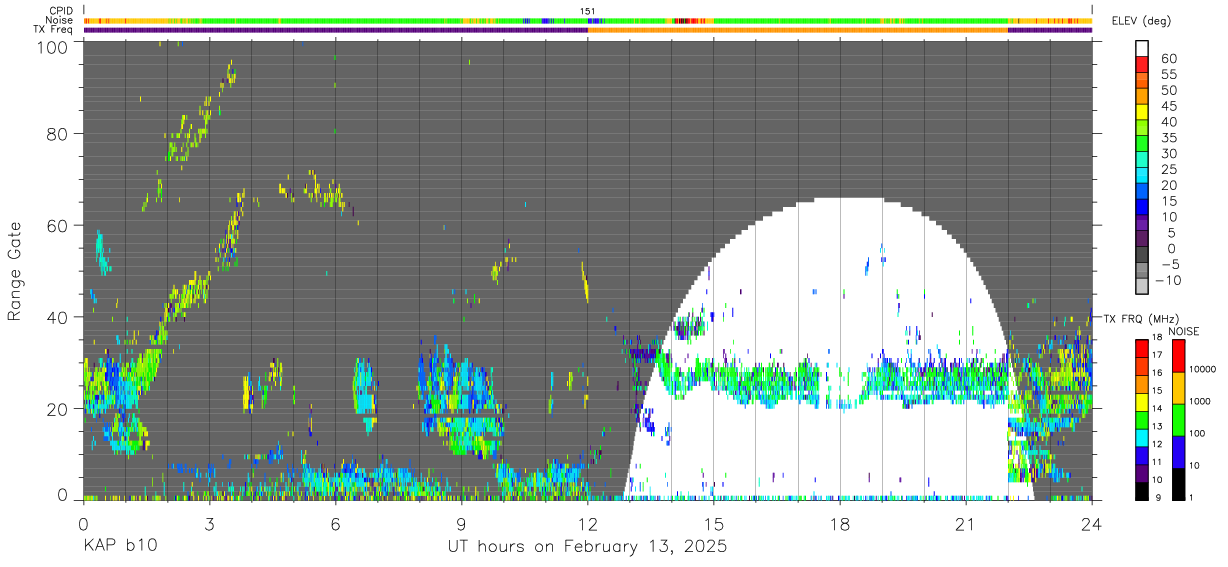Click the yellow 40–45 degree elevation swatch
1228x567 pixels.
(x=1142, y=114)
